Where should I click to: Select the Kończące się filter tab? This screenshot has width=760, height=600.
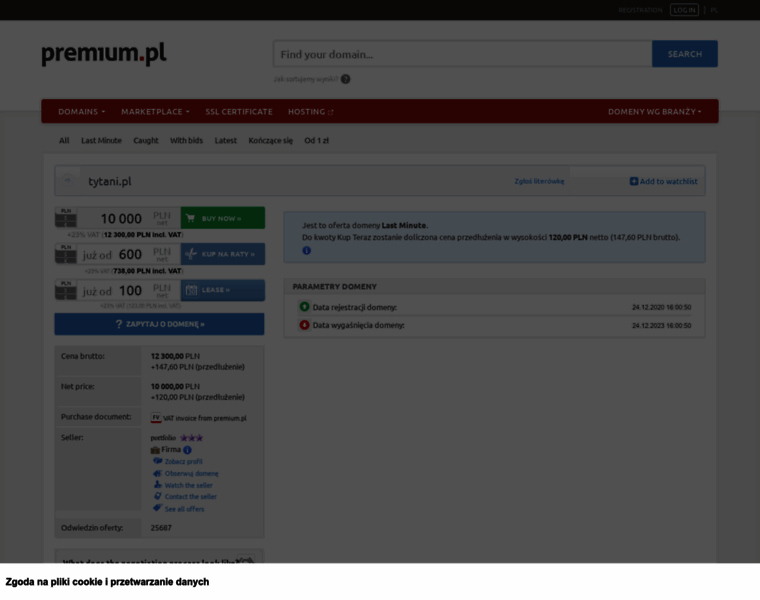pos(270,141)
